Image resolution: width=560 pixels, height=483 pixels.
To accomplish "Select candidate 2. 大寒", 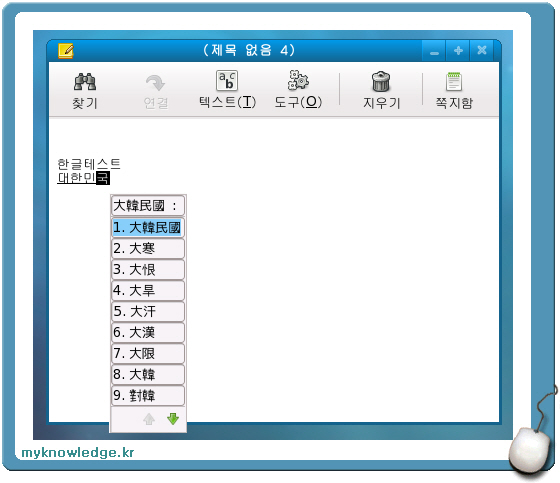I will tap(148, 248).
